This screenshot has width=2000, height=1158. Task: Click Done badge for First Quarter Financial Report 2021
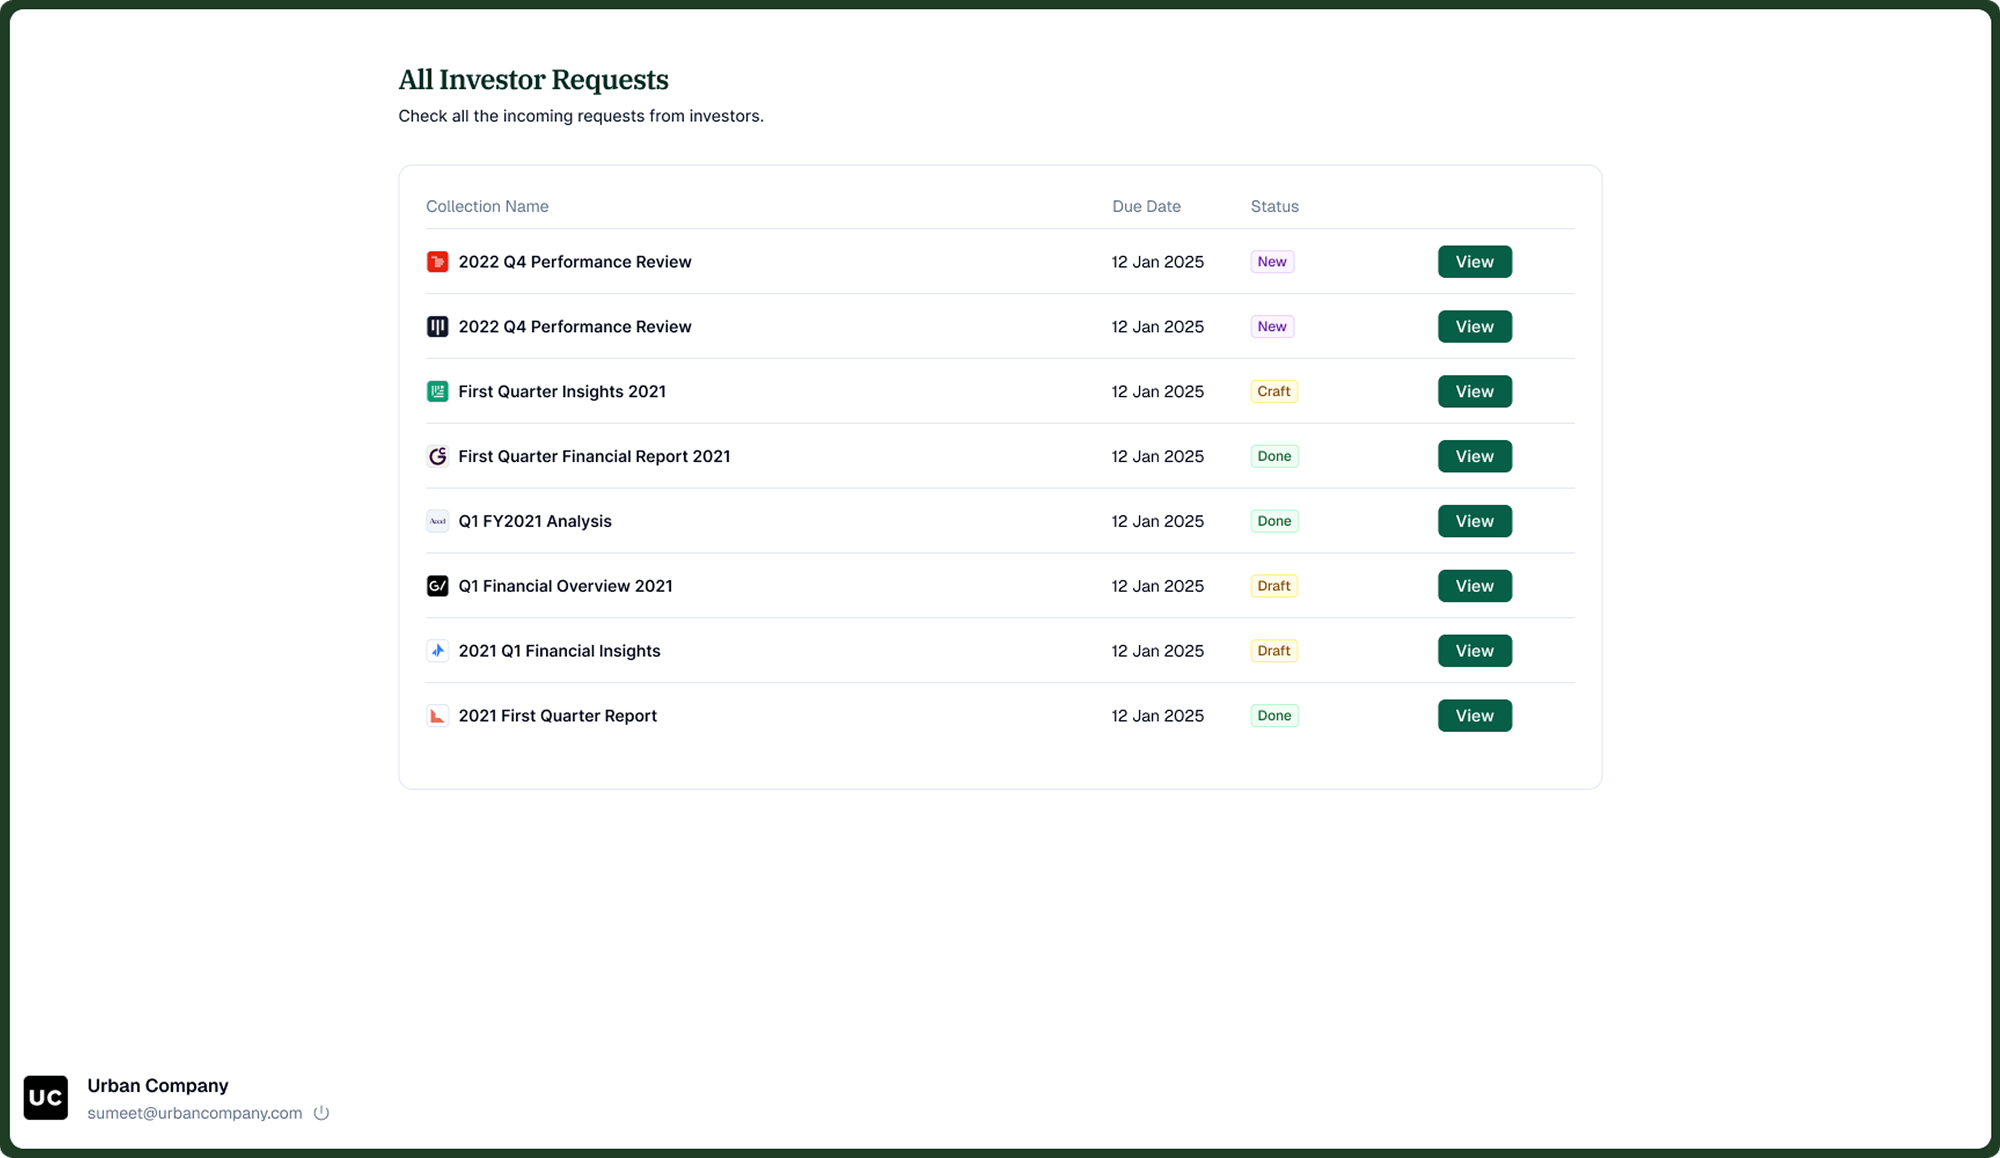1274,456
